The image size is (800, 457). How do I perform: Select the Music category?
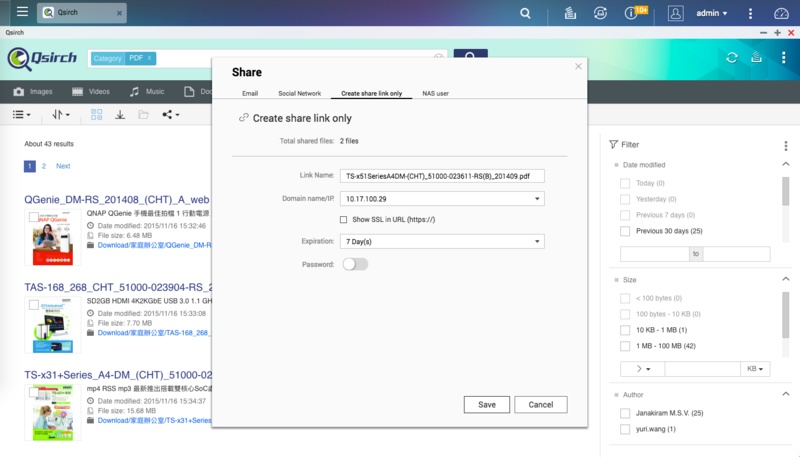pos(147,92)
